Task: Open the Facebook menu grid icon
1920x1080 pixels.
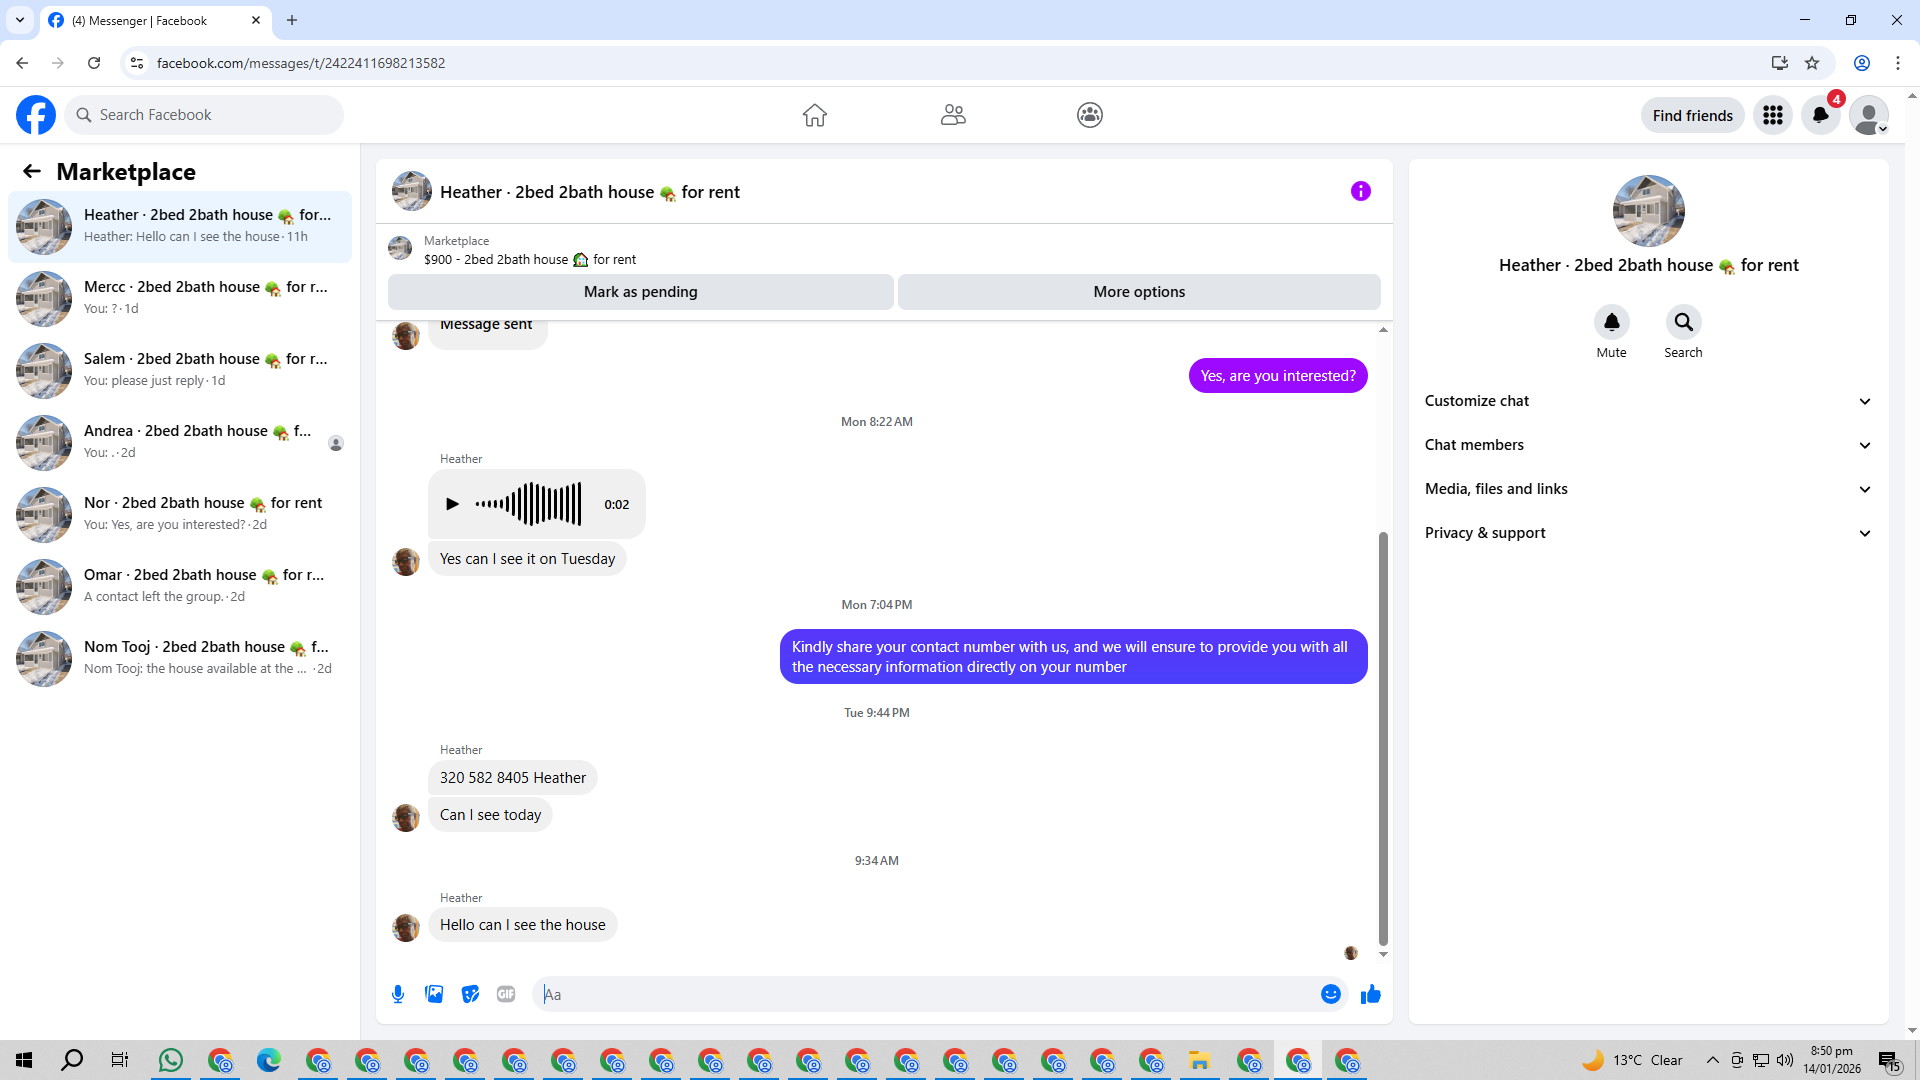Action: [x=1773, y=115]
